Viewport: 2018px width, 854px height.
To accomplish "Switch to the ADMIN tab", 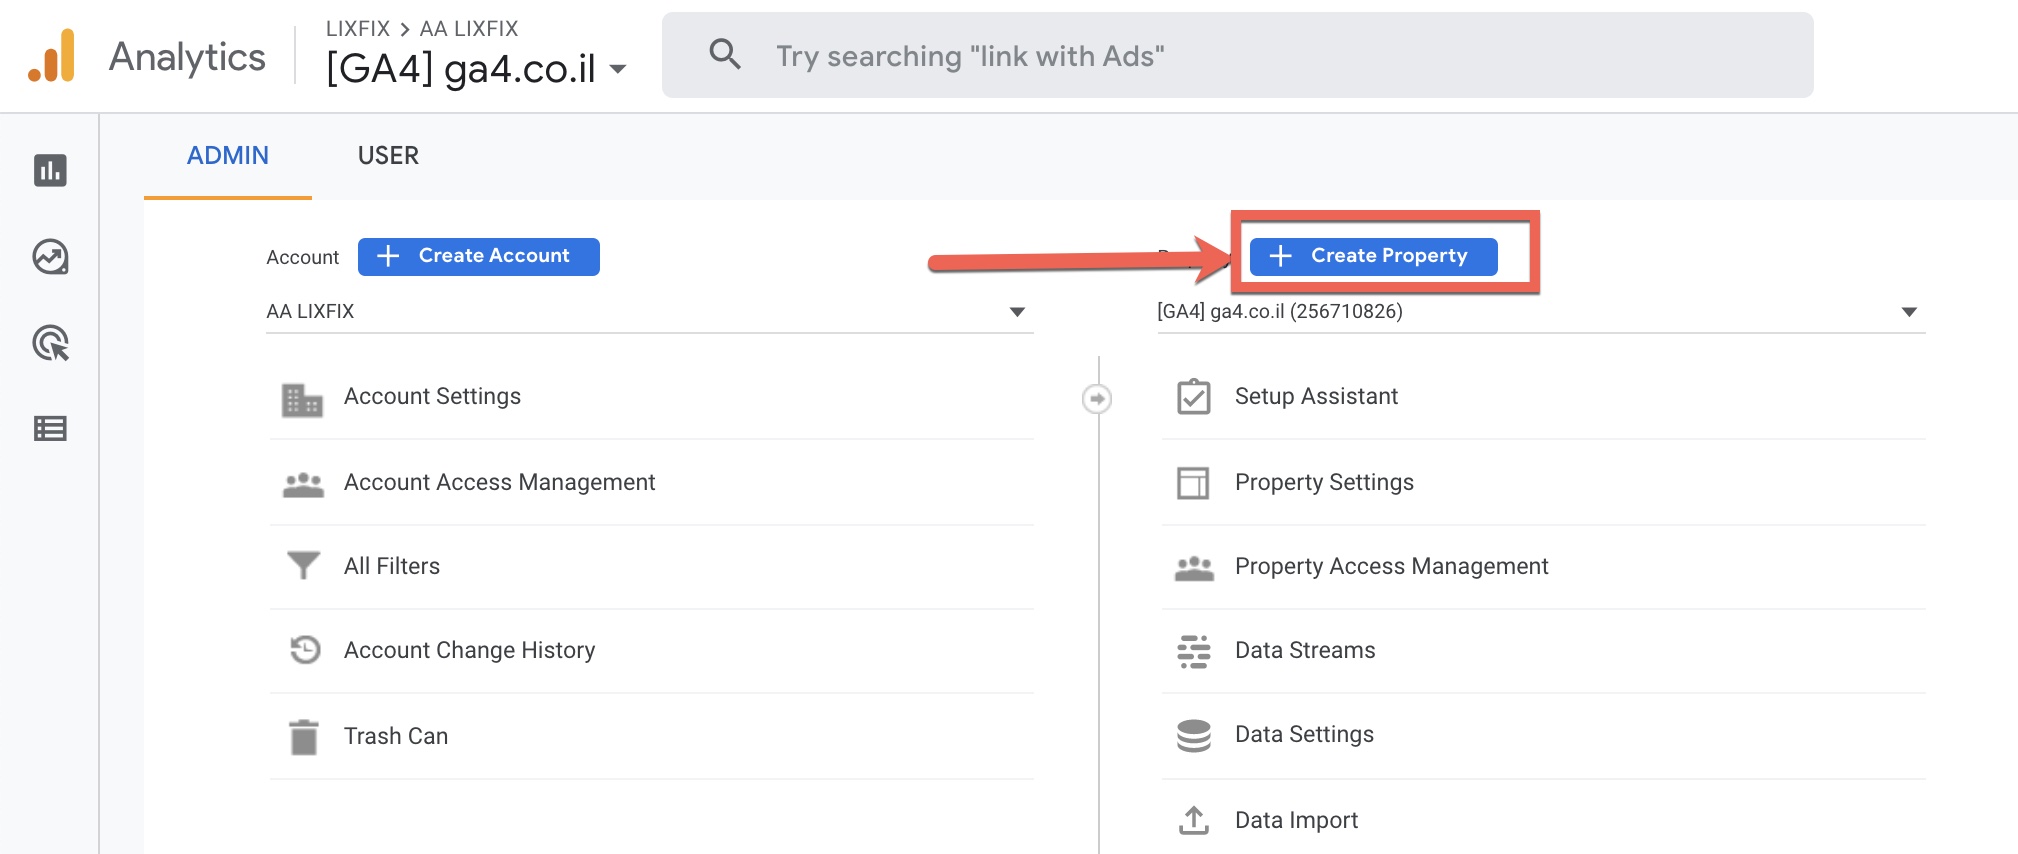I will click(228, 156).
